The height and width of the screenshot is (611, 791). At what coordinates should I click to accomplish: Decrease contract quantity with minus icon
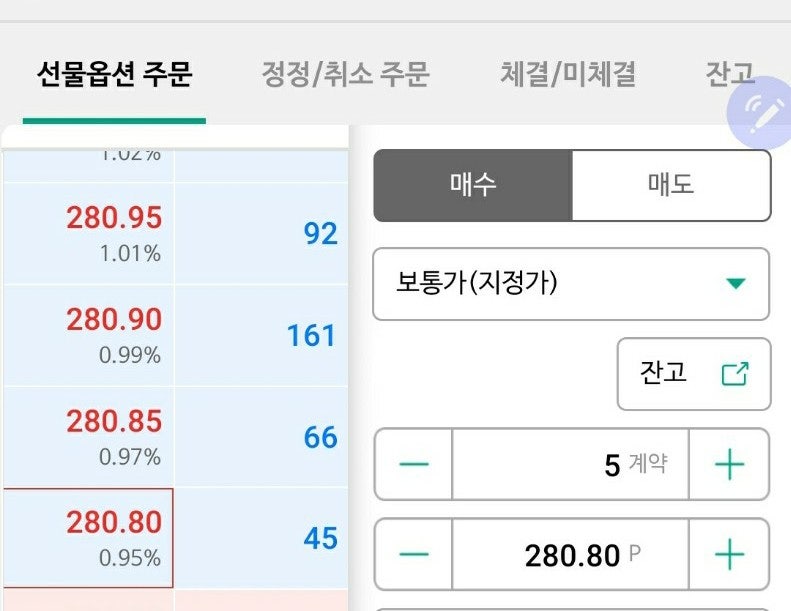(x=414, y=464)
